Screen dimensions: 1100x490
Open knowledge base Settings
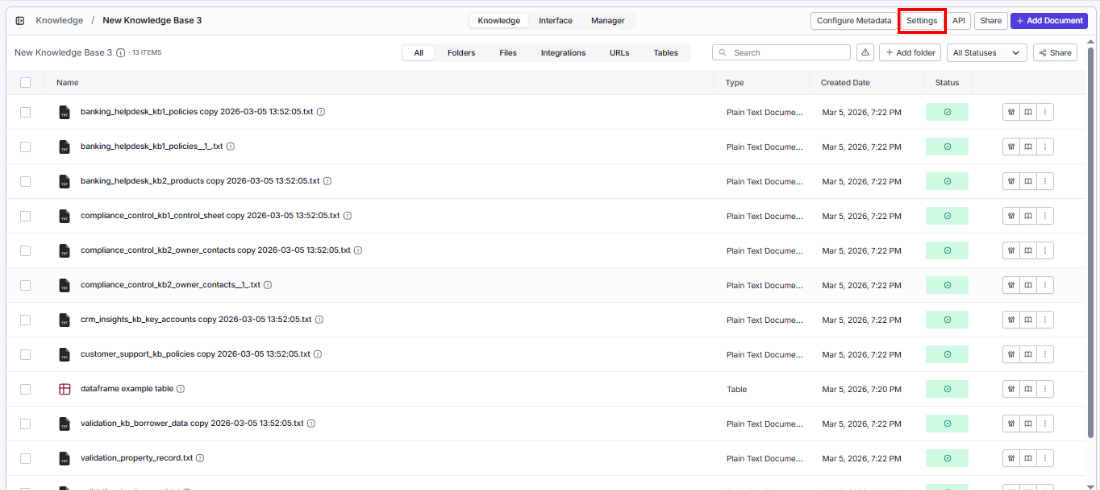point(922,20)
